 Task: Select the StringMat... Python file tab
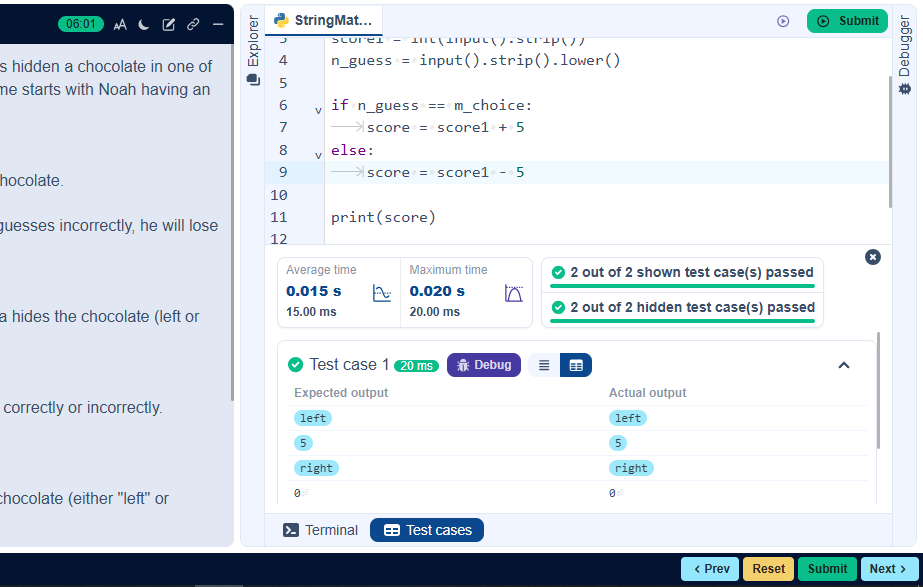click(324, 21)
